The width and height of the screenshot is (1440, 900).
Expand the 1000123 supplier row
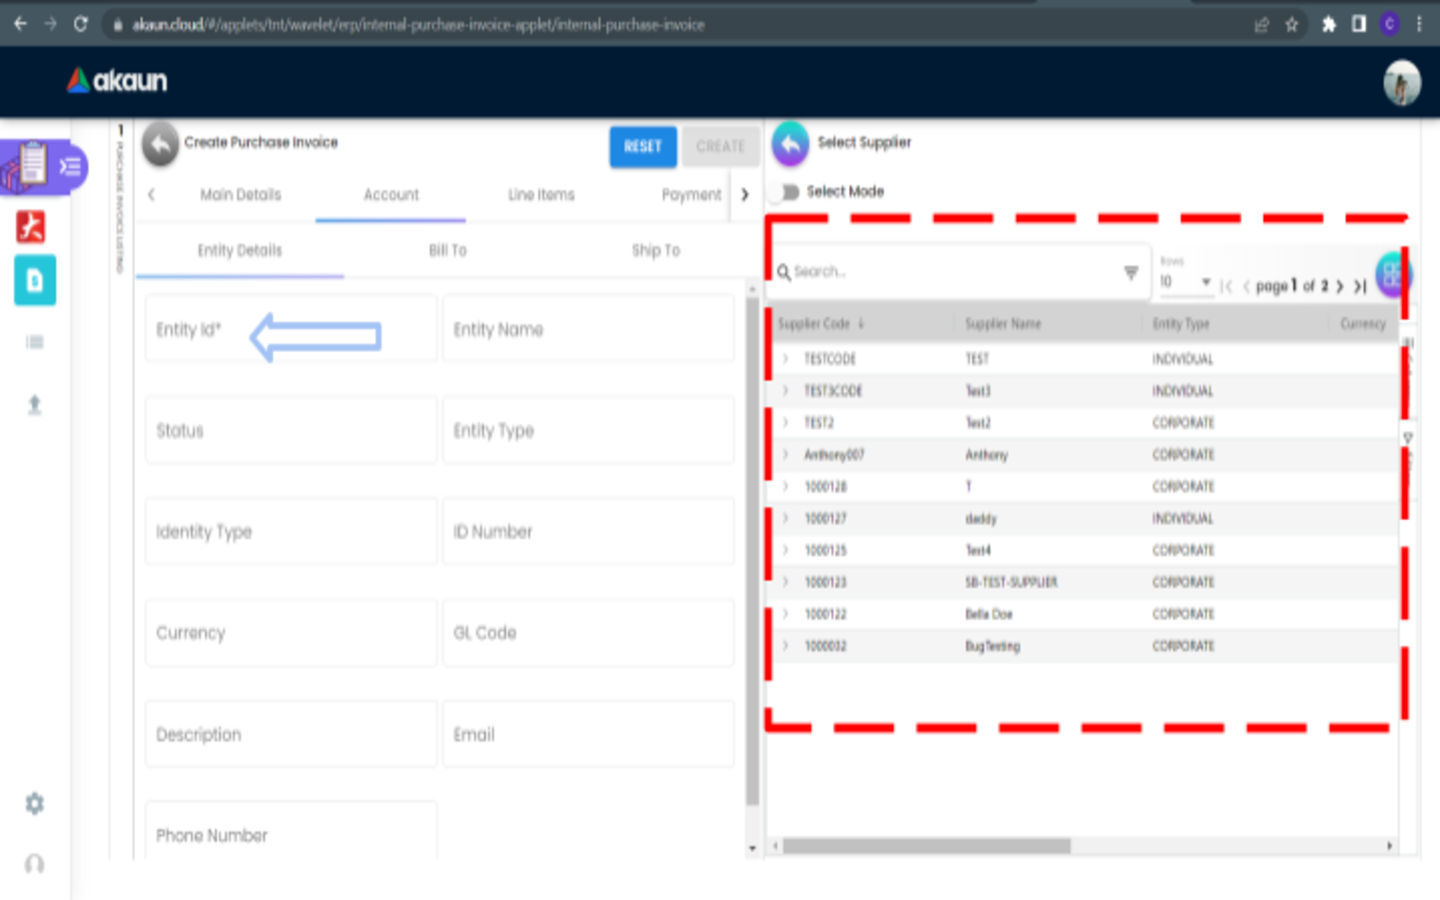pos(786,583)
